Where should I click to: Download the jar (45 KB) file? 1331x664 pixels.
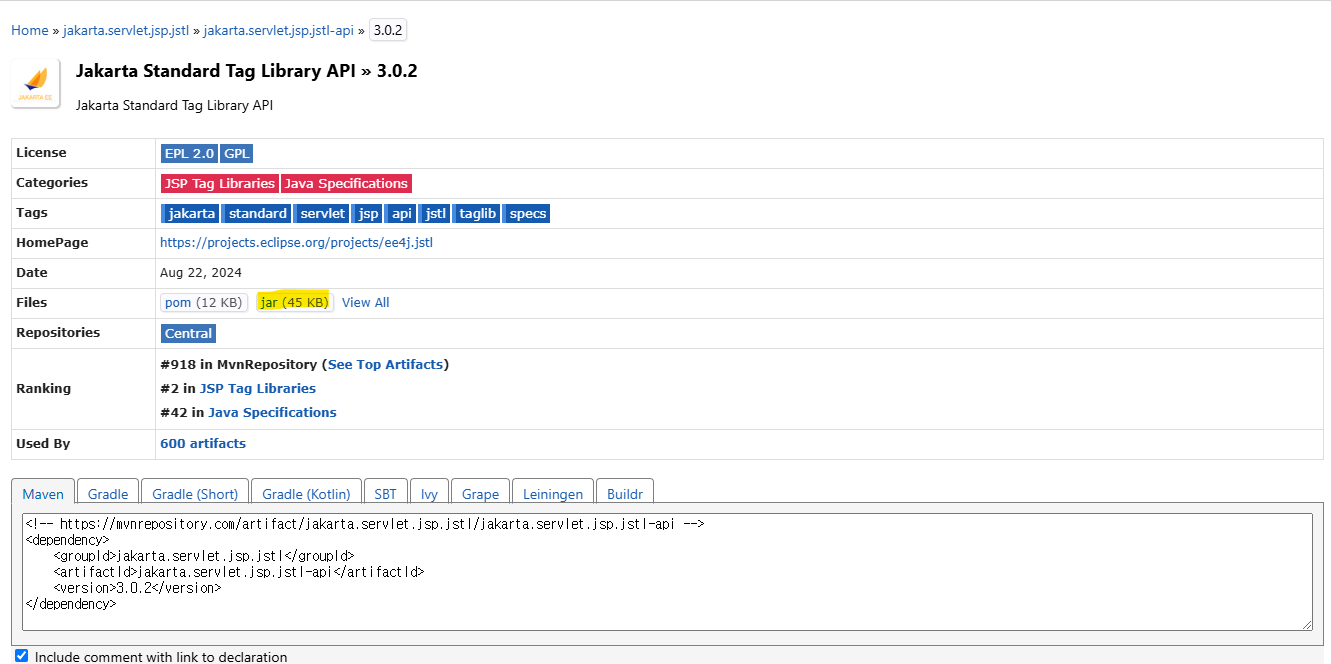pos(294,302)
